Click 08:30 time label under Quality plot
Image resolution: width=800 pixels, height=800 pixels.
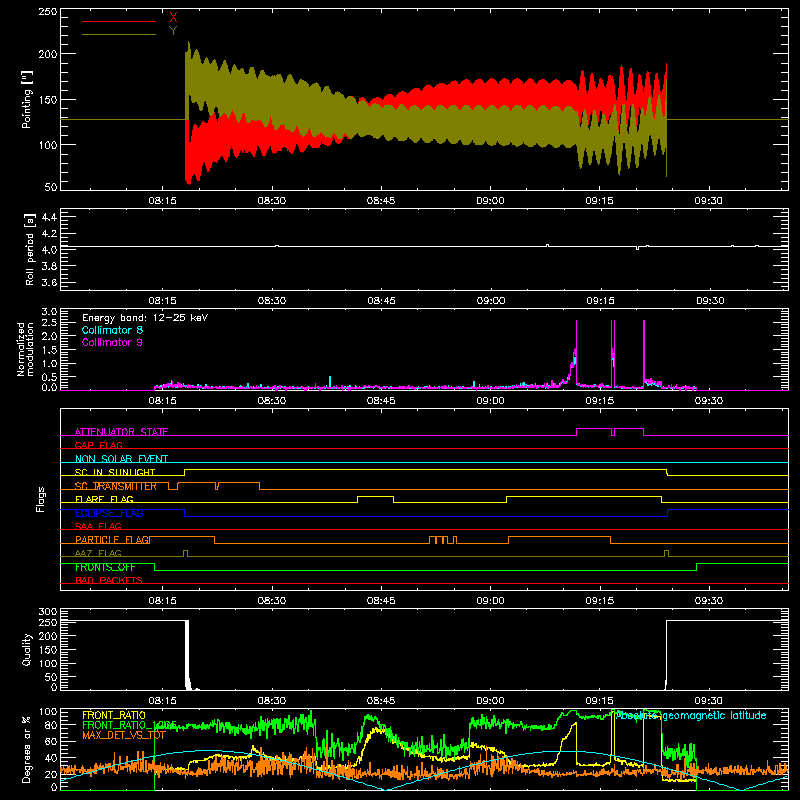272,701
